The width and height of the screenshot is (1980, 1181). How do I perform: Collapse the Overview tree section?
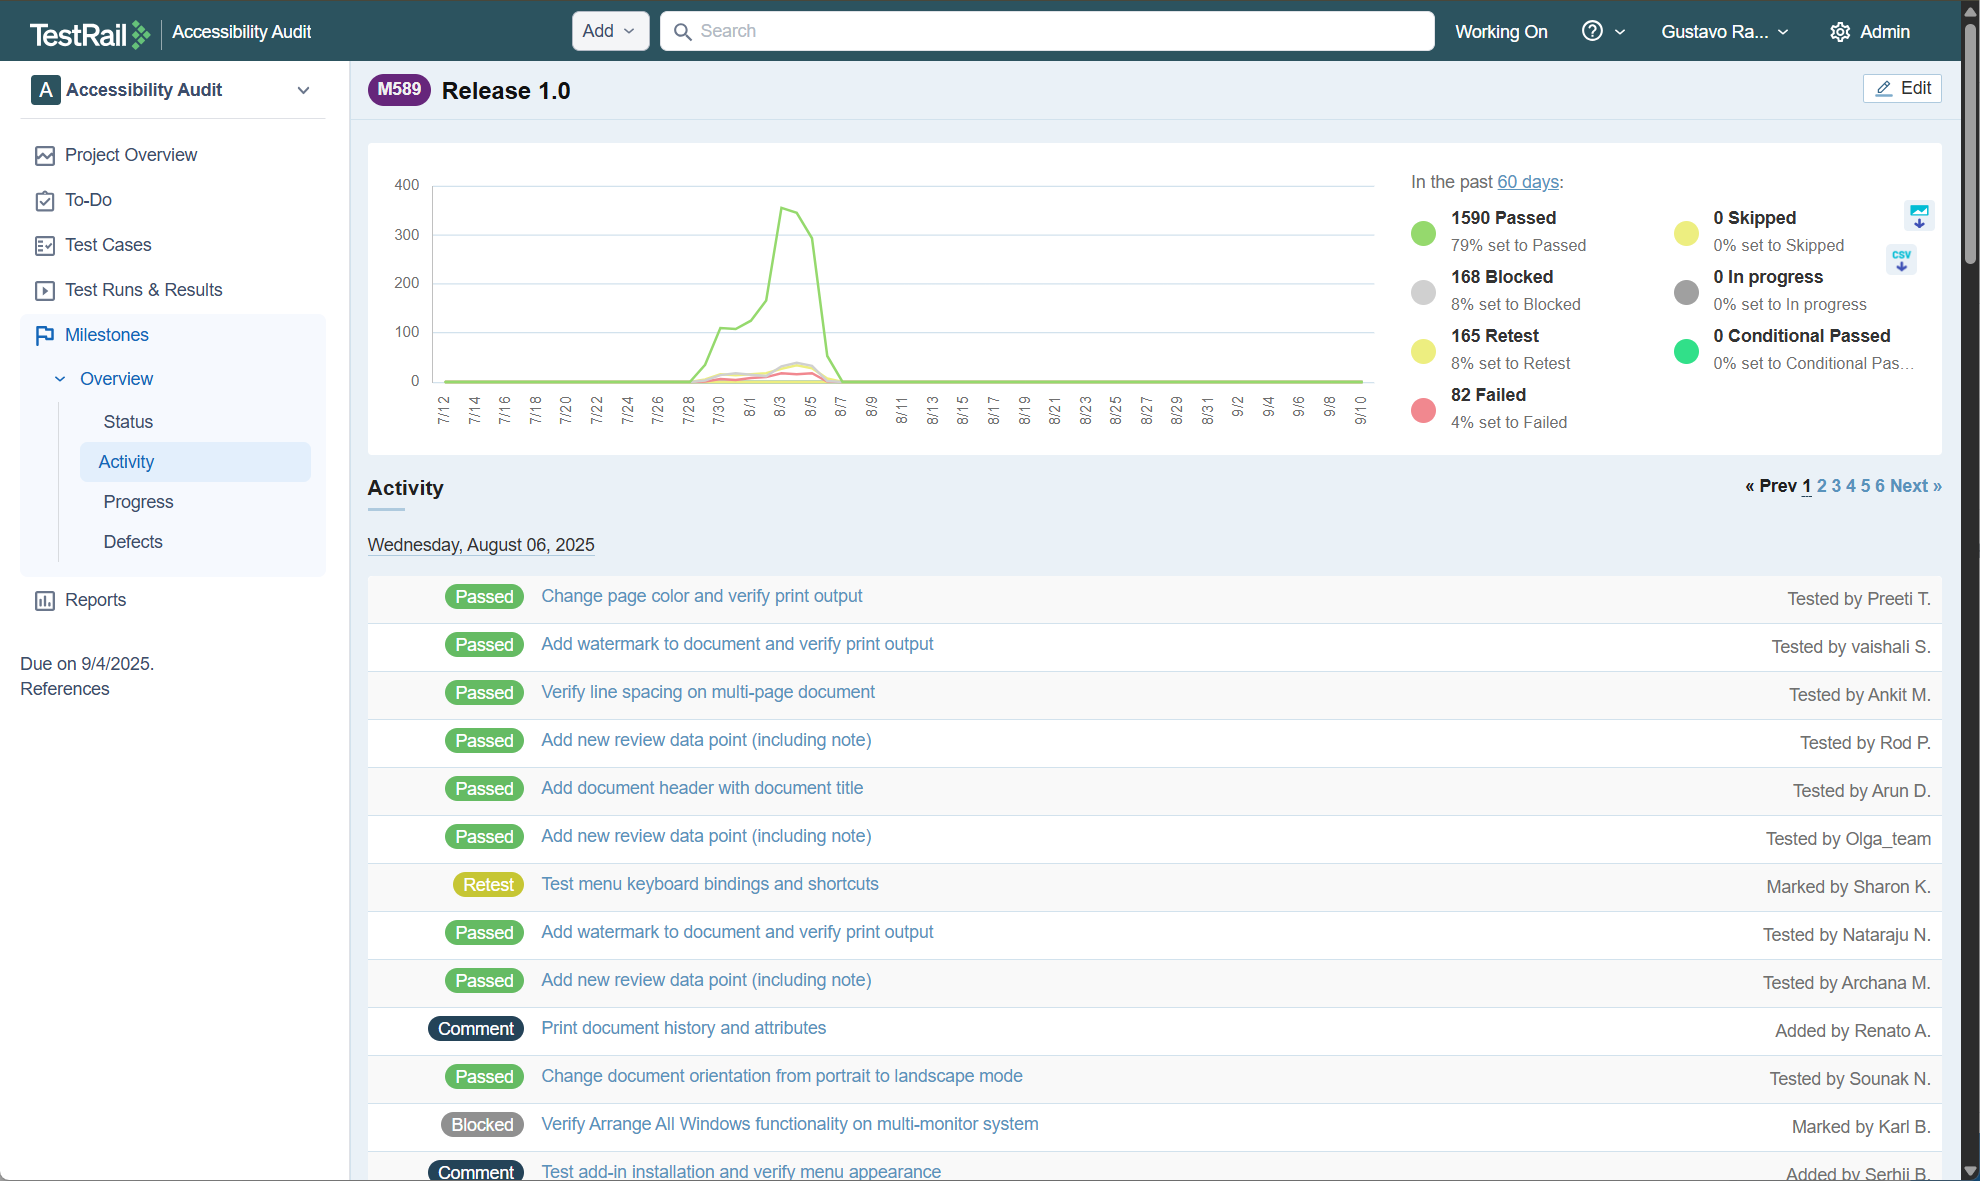pyautogui.click(x=60, y=379)
